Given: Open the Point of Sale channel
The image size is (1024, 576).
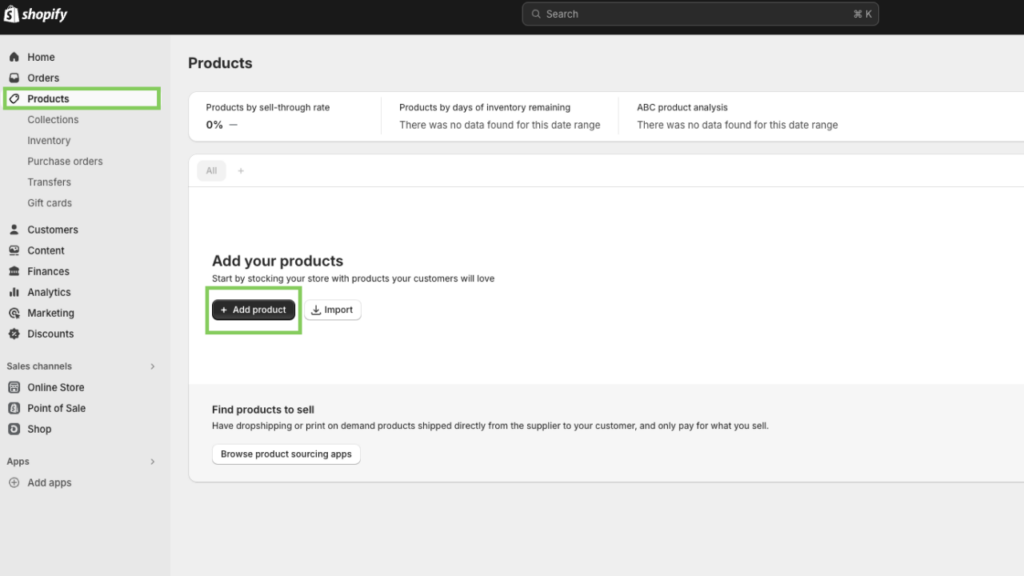Looking at the screenshot, I should click(x=15, y=408).
